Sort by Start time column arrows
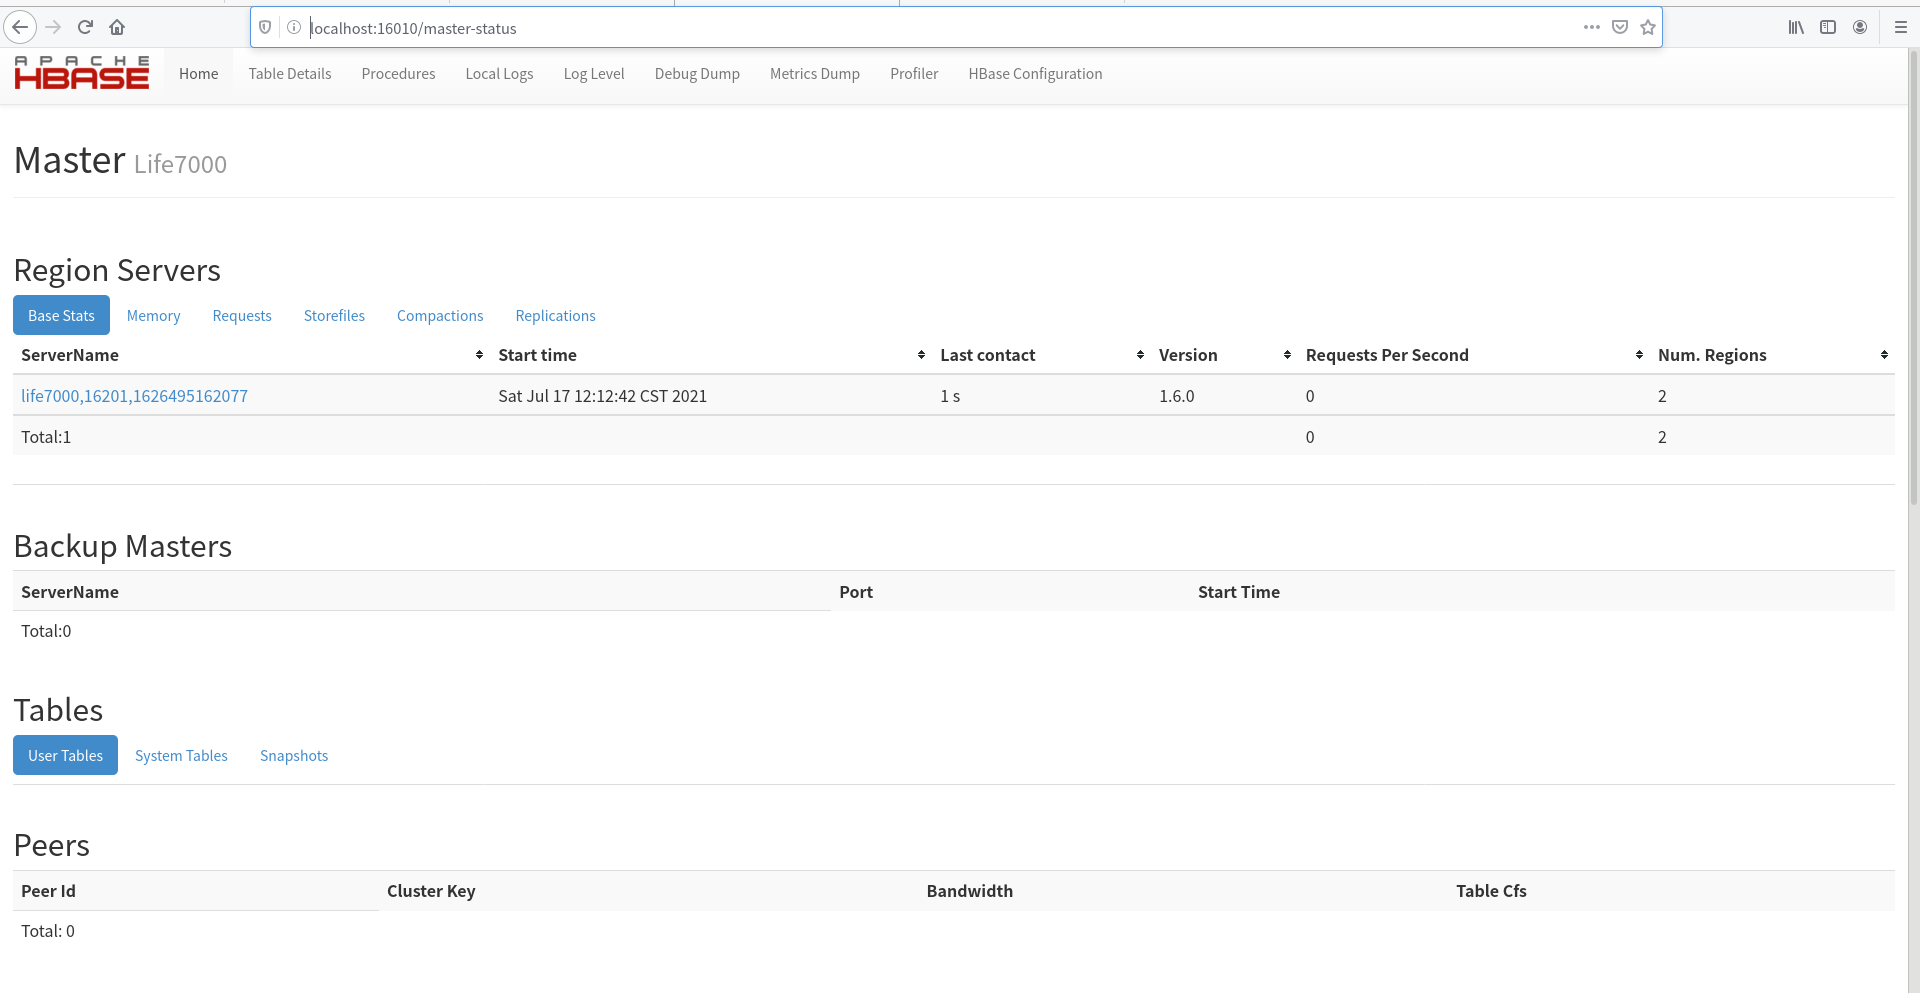This screenshot has width=1920, height=993. coord(921,355)
